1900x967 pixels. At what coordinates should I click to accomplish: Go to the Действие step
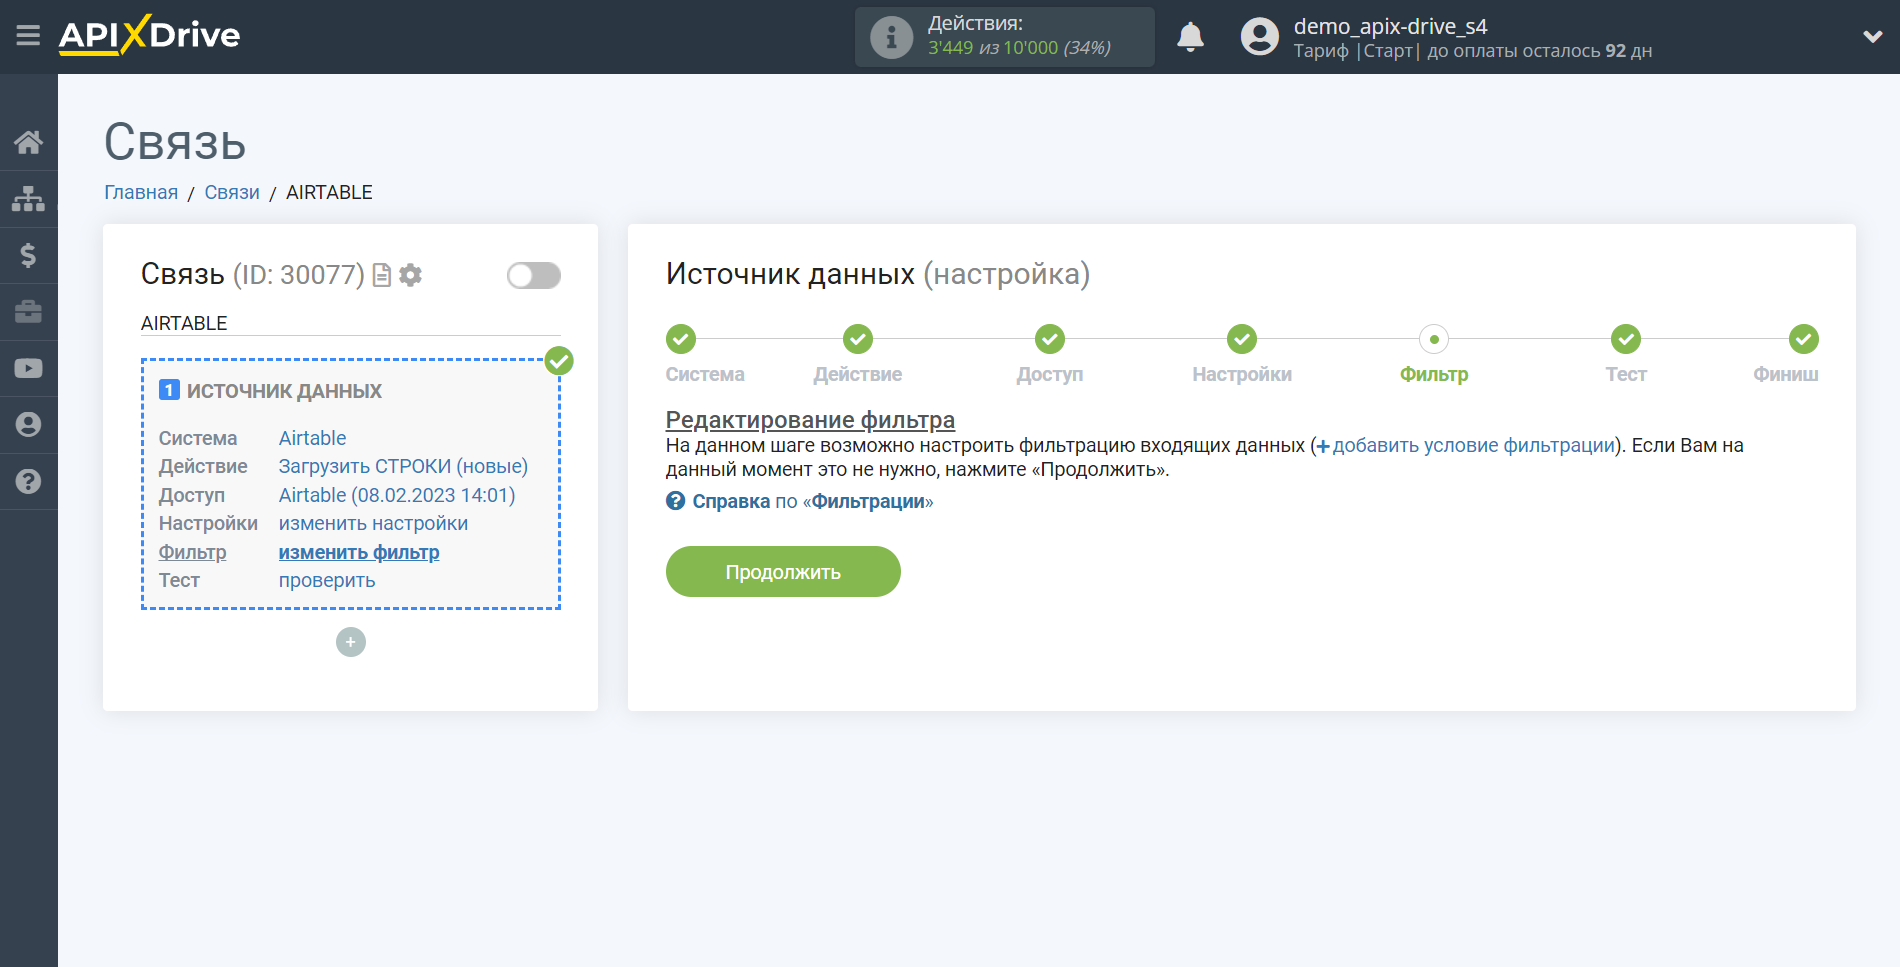[x=858, y=339]
